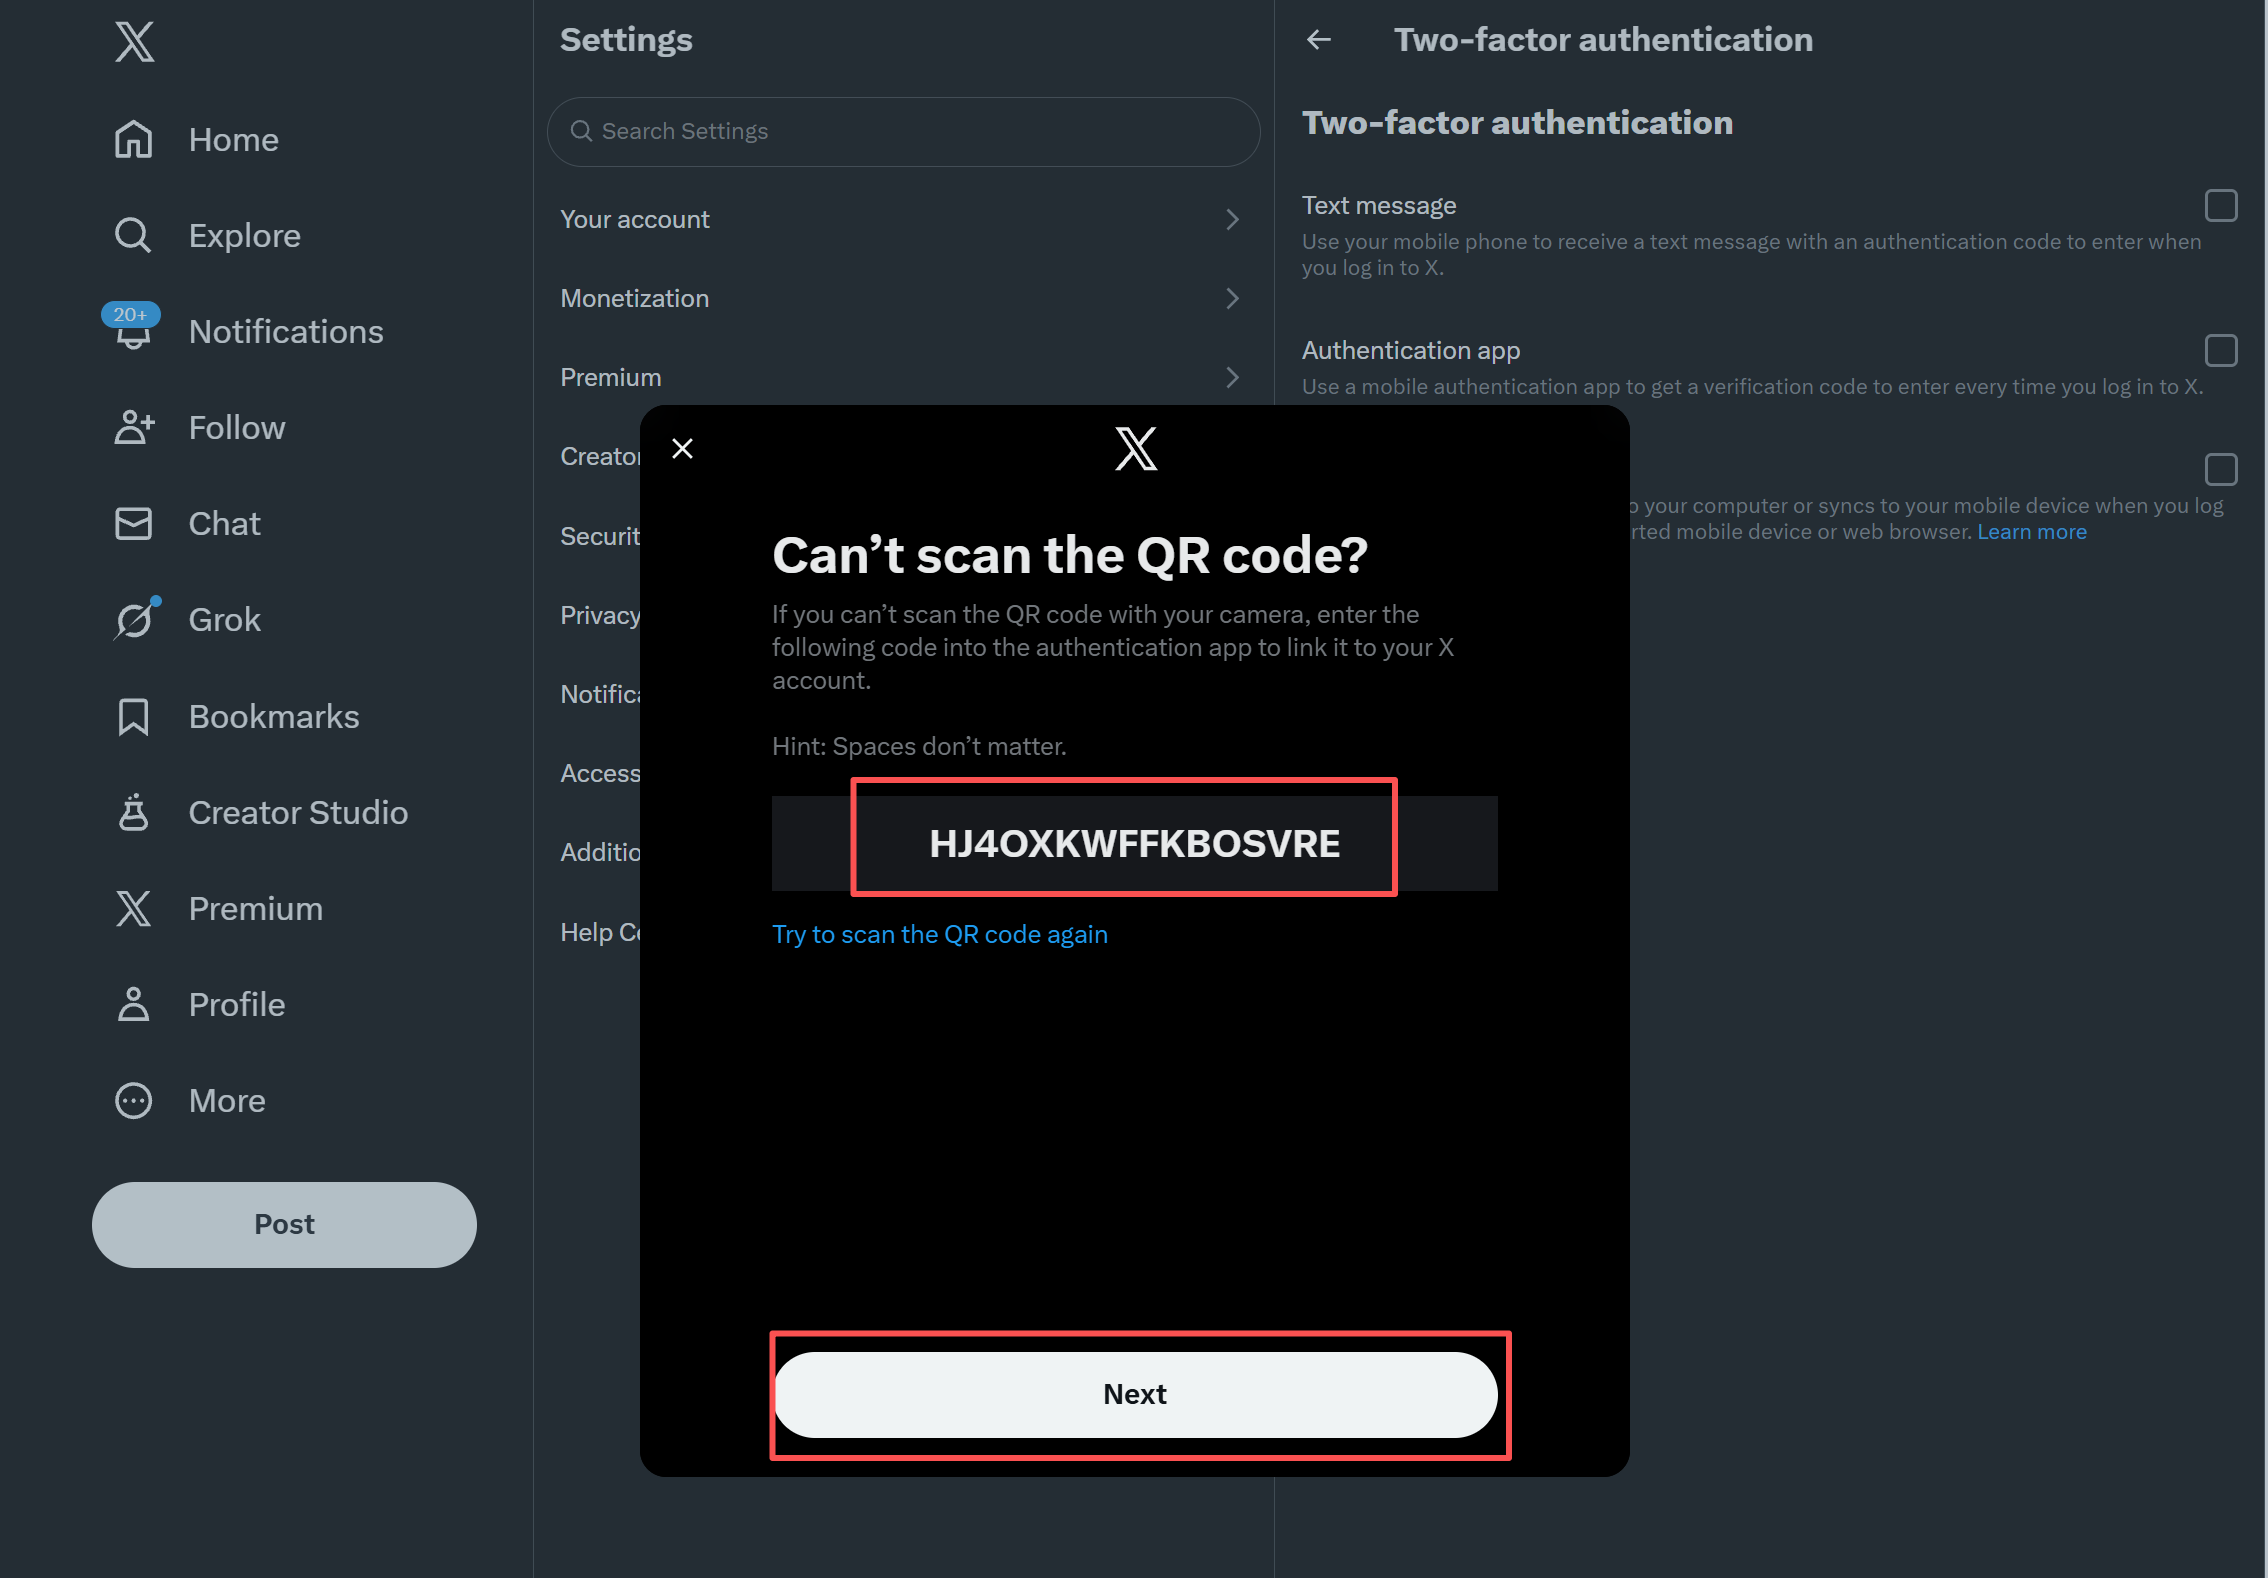The width and height of the screenshot is (2268, 1578).
Task: Click the Next button in dialog
Action: click(x=1136, y=1394)
